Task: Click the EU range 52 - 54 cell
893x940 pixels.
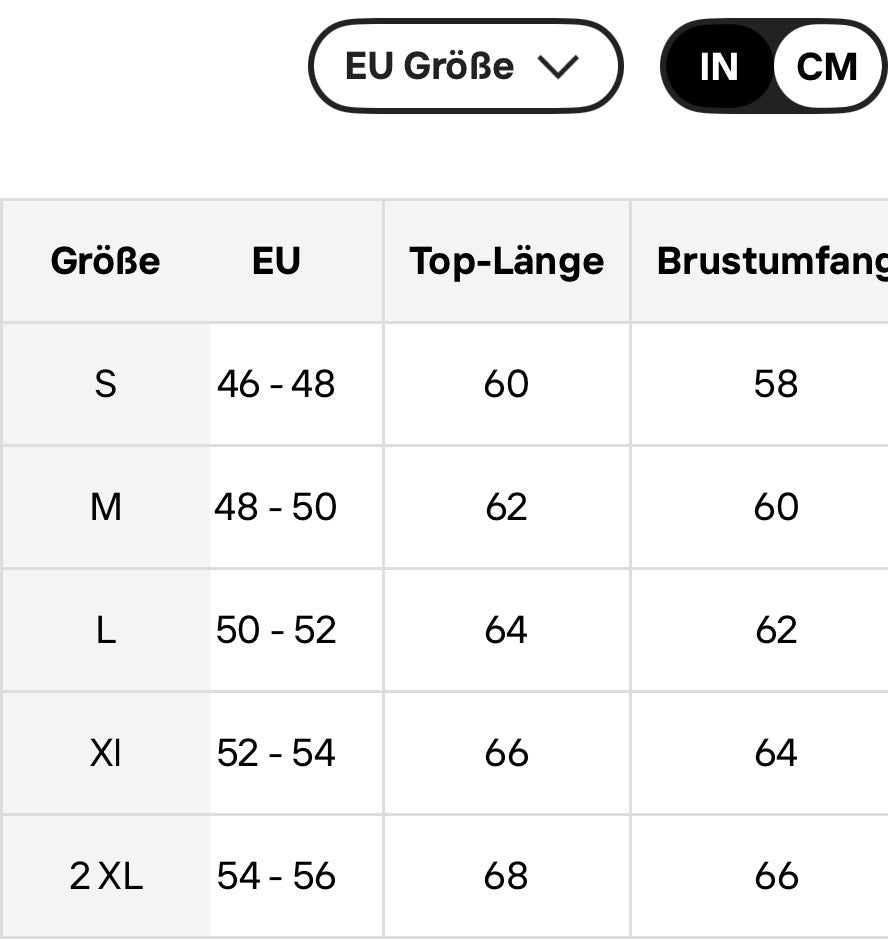Action: 276,753
